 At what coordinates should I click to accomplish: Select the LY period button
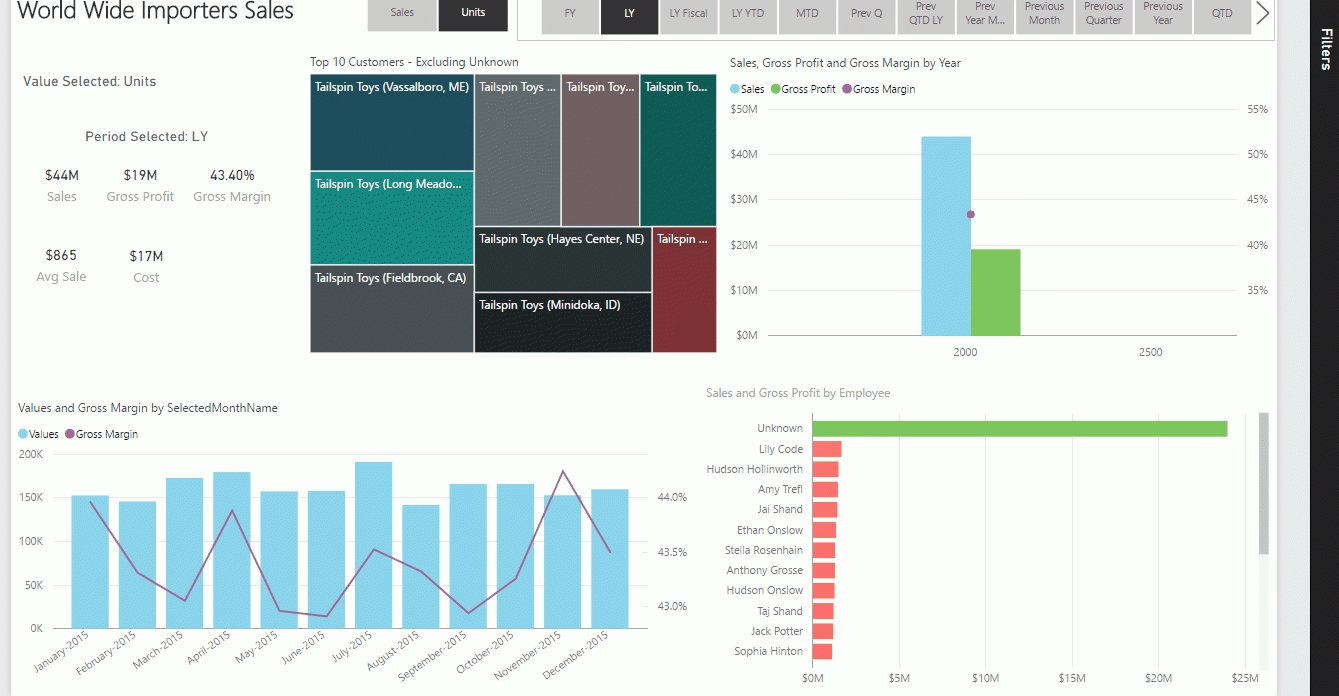pos(629,15)
